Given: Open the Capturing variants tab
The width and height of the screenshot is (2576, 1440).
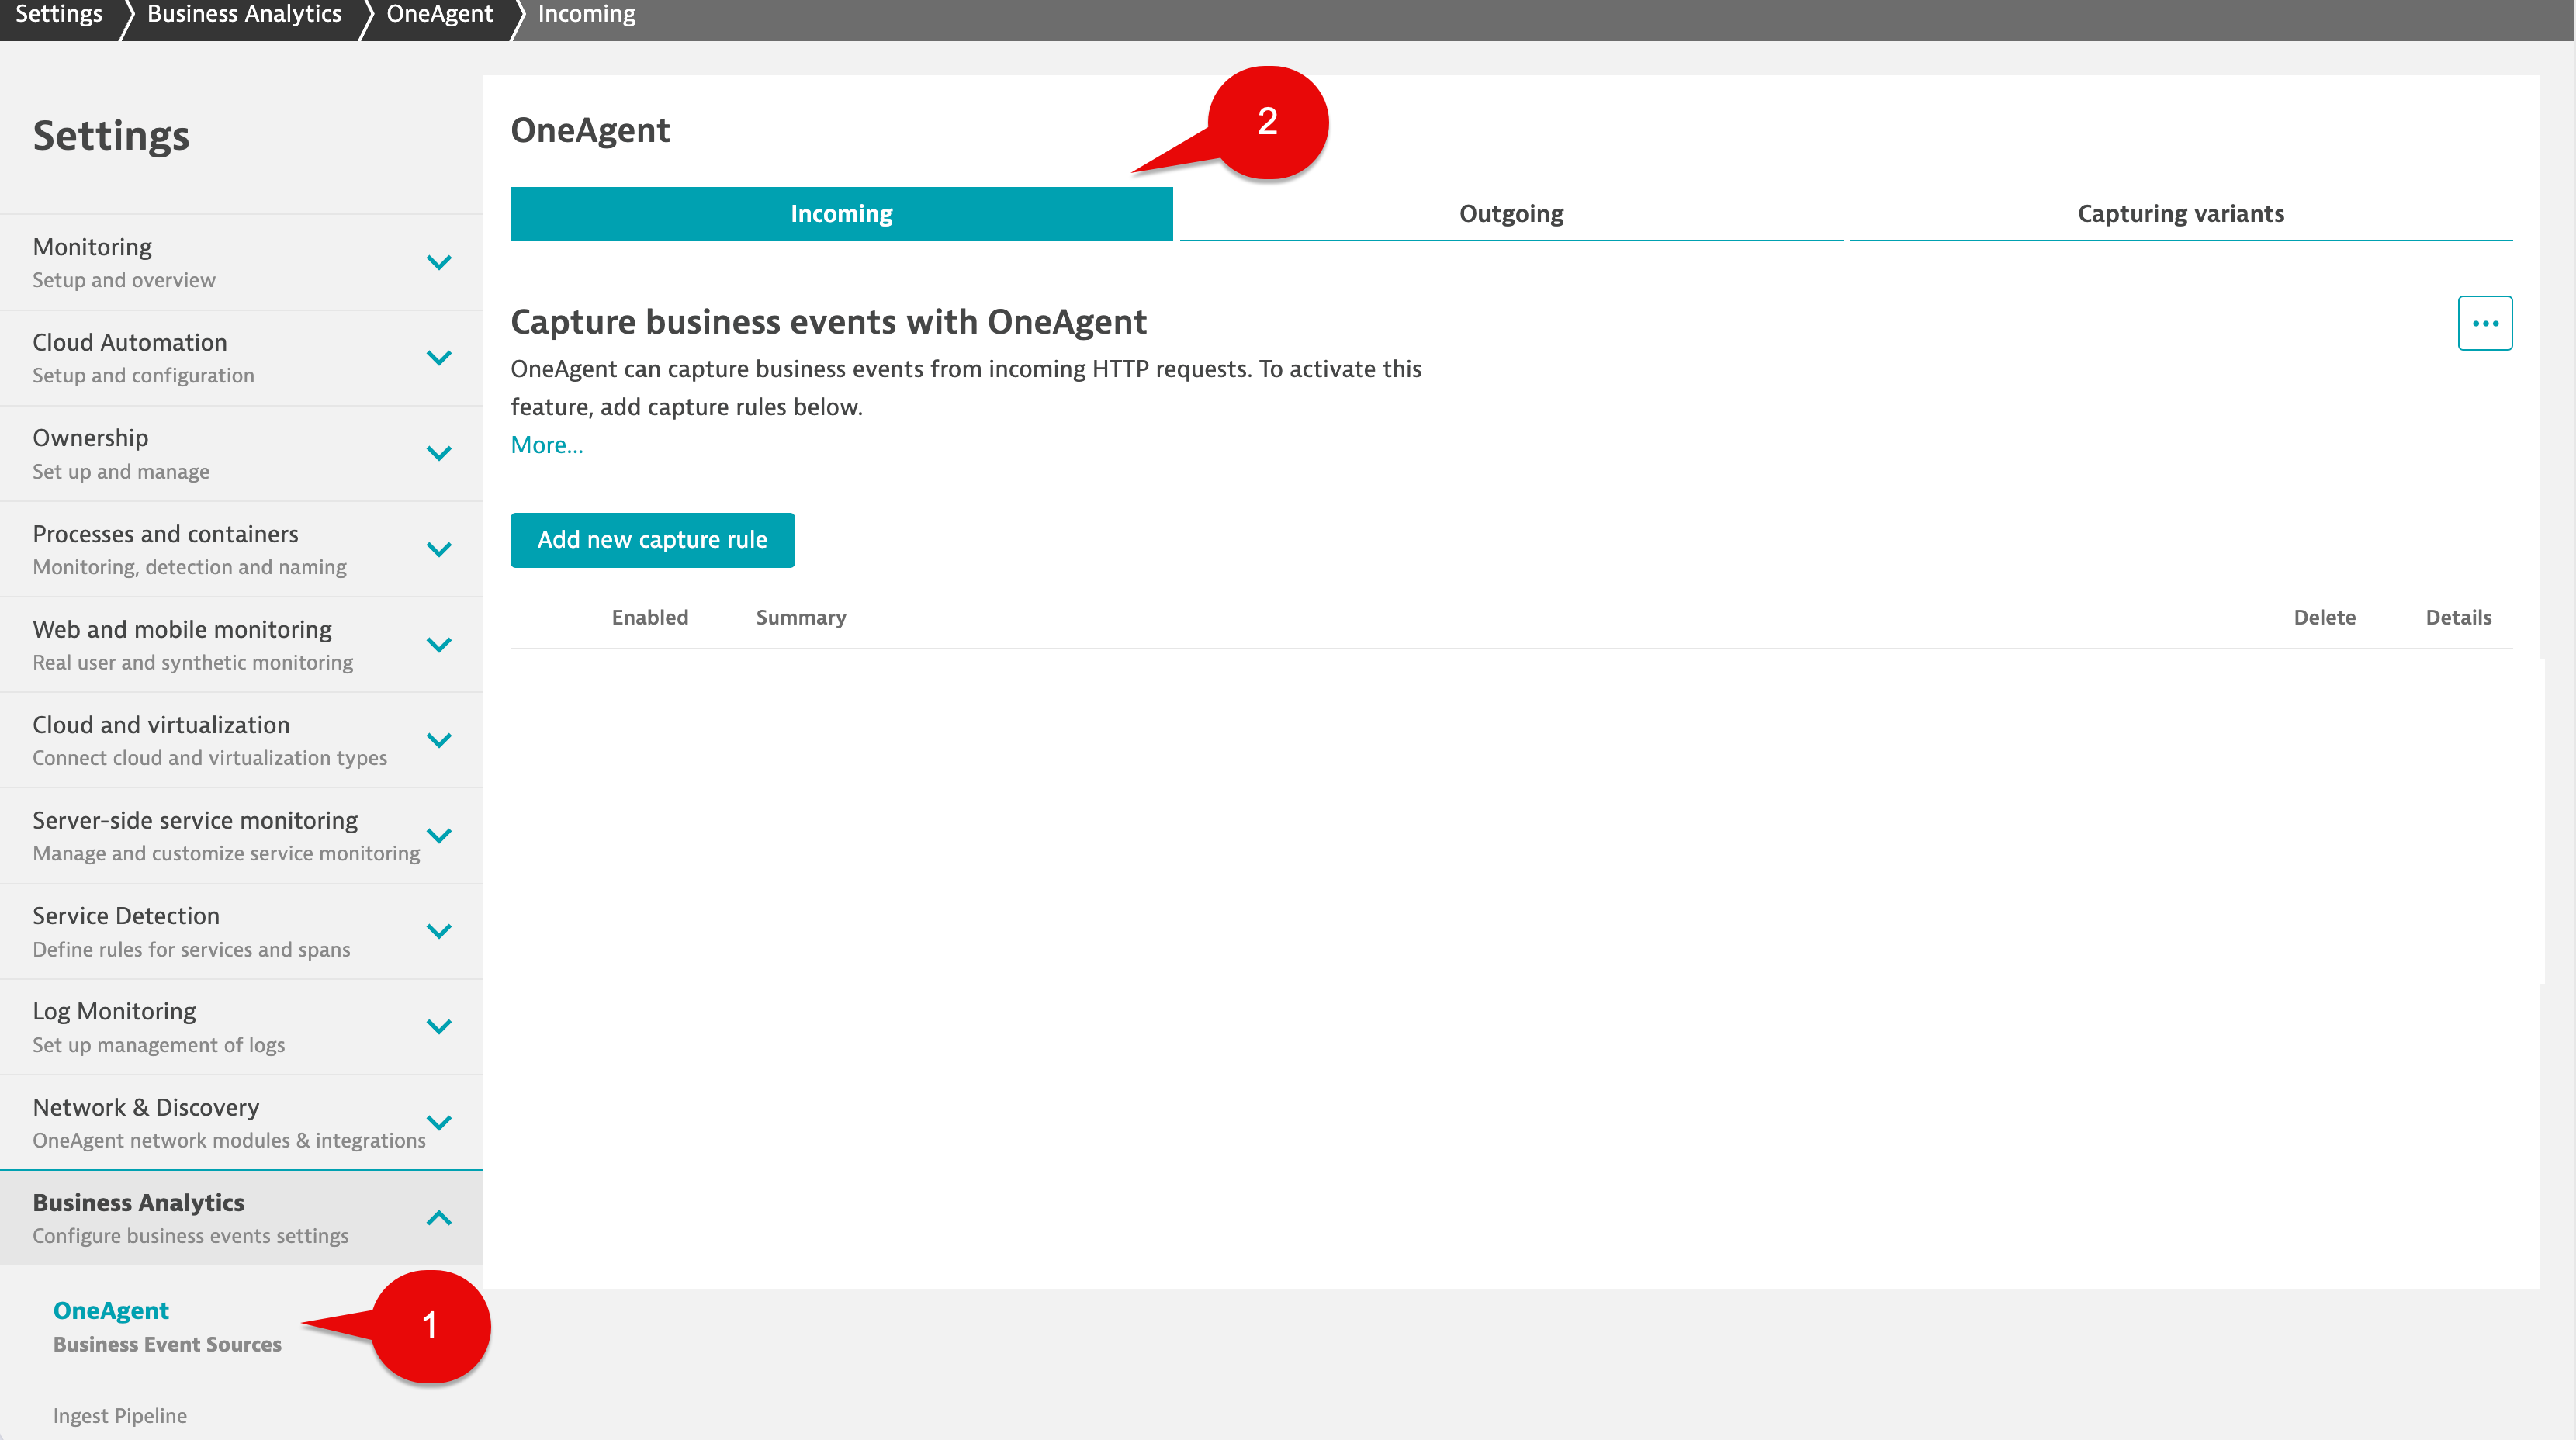Looking at the screenshot, I should [x=2180, y=213].
